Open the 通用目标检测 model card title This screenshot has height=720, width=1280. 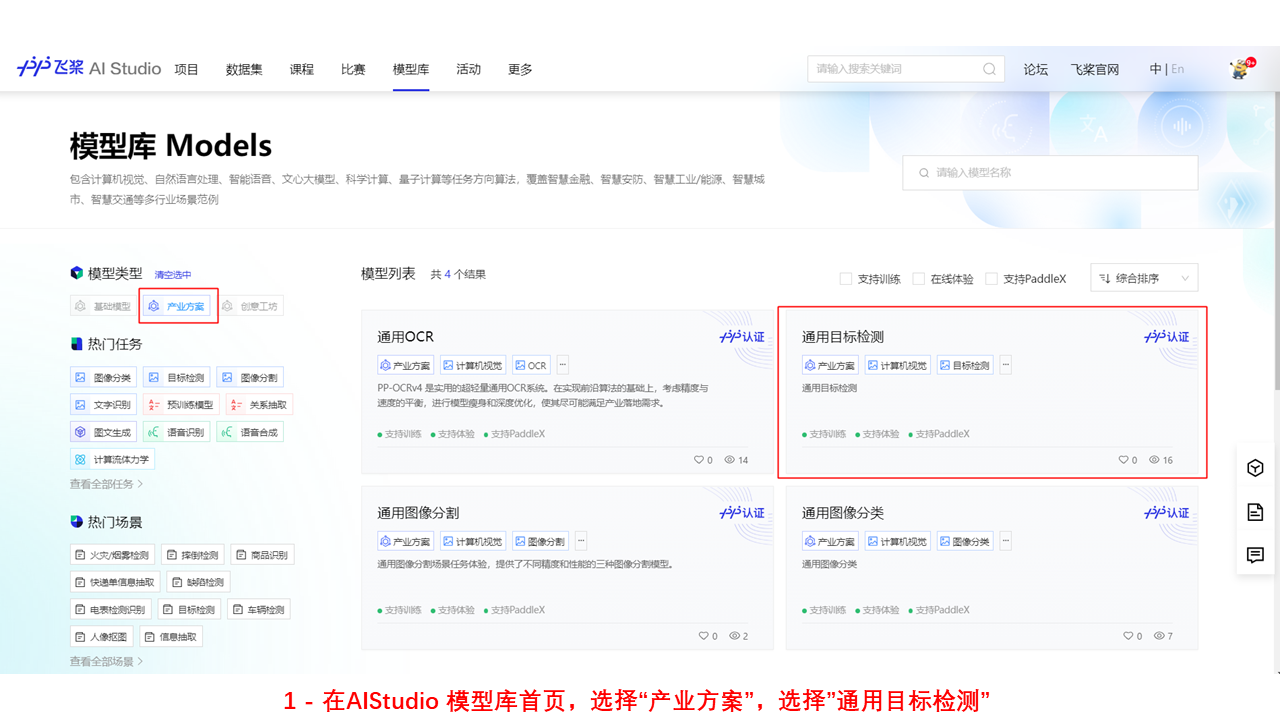[843, 337]
